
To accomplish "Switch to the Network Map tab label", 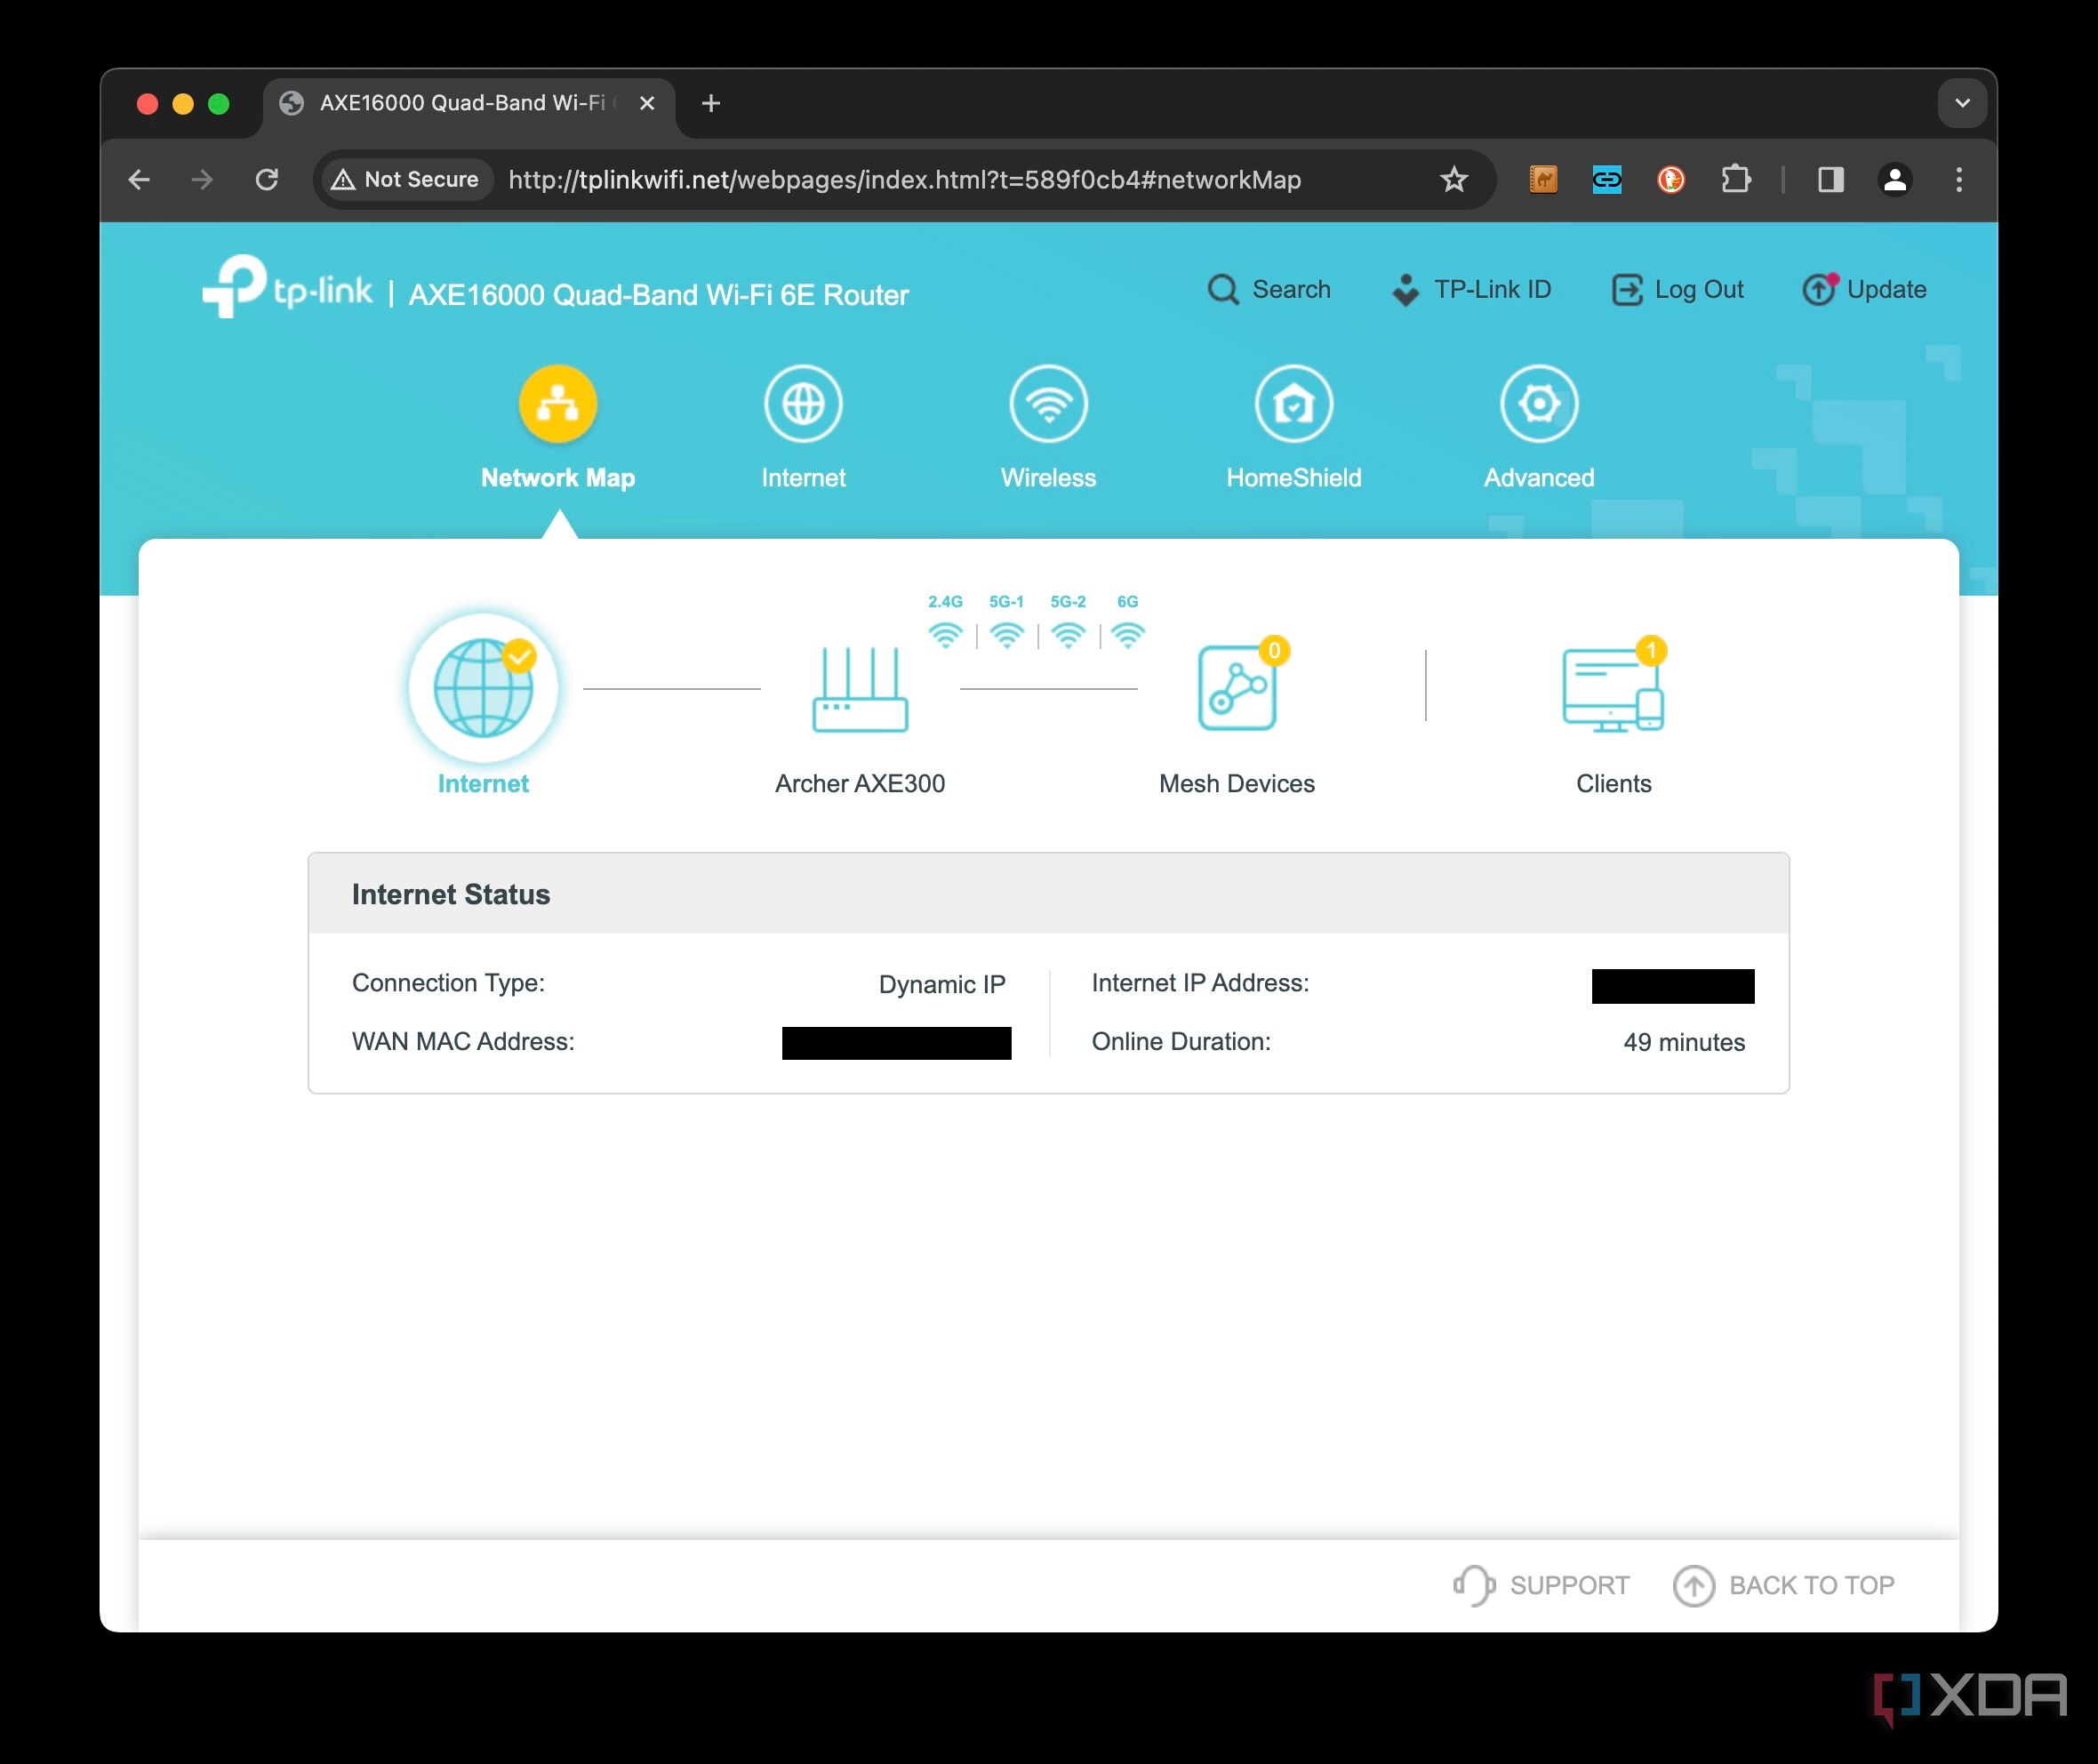I will 558,478.
